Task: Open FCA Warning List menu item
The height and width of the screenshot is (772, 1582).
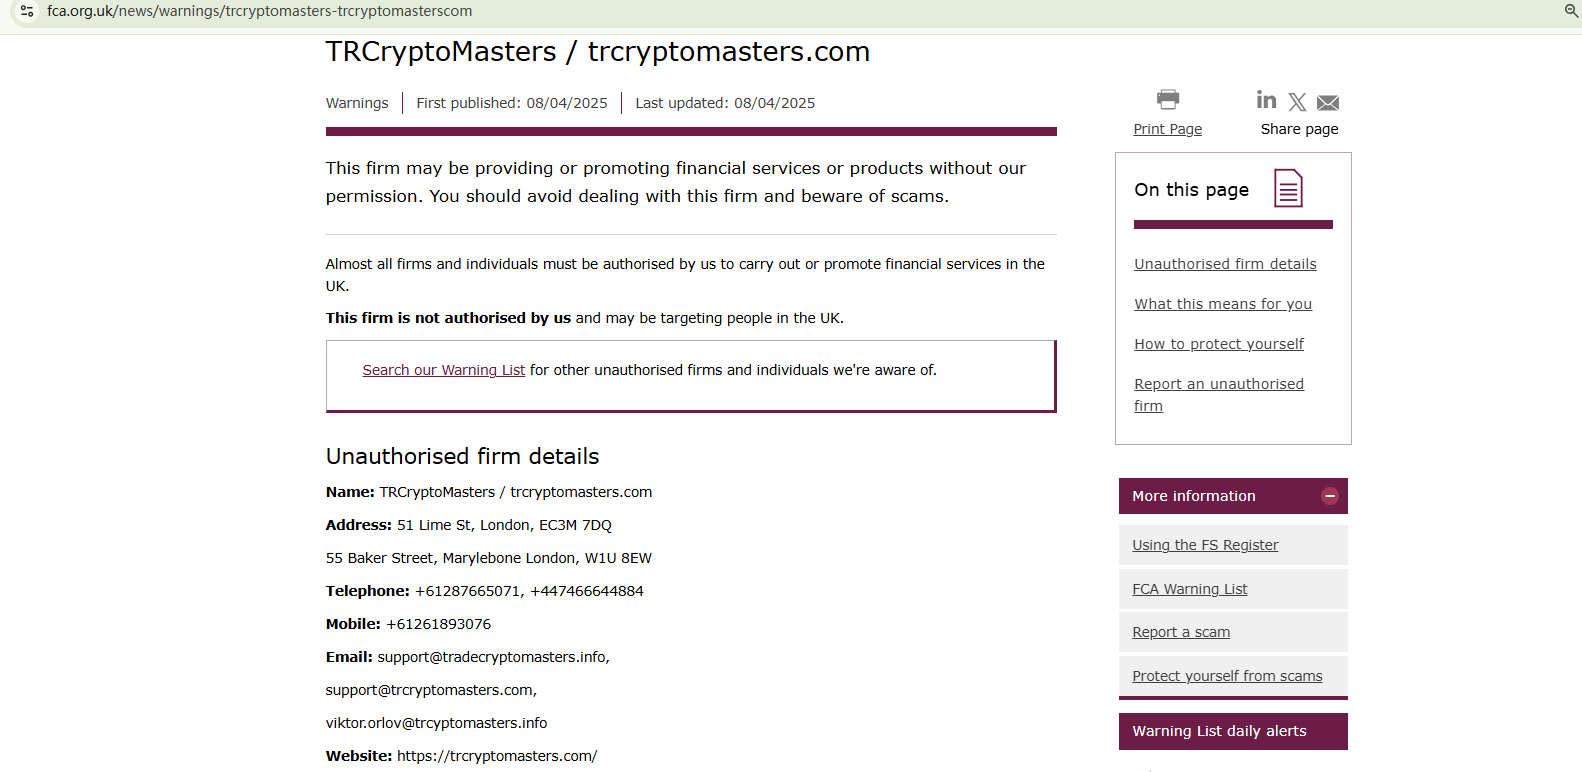Action: pos(1189,589)
